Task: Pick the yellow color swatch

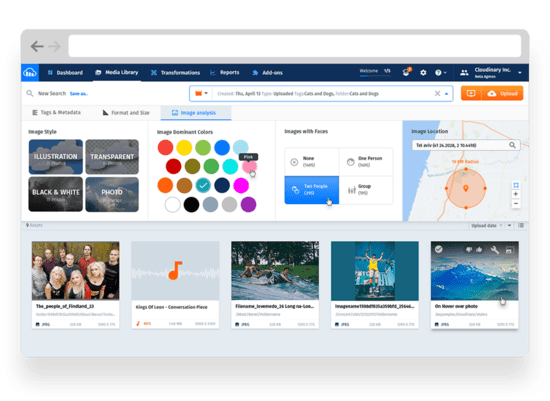Action: 184,147
